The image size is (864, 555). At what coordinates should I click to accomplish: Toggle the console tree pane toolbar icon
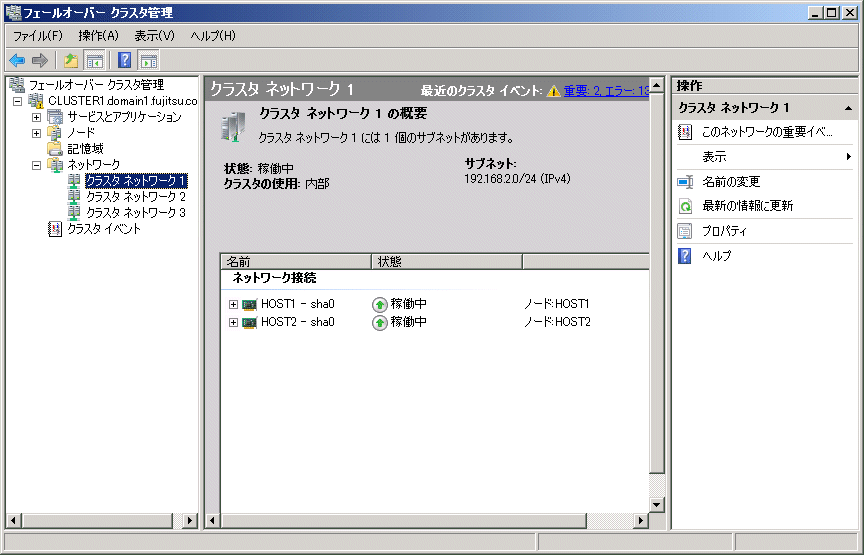click(x=94, y=60)
